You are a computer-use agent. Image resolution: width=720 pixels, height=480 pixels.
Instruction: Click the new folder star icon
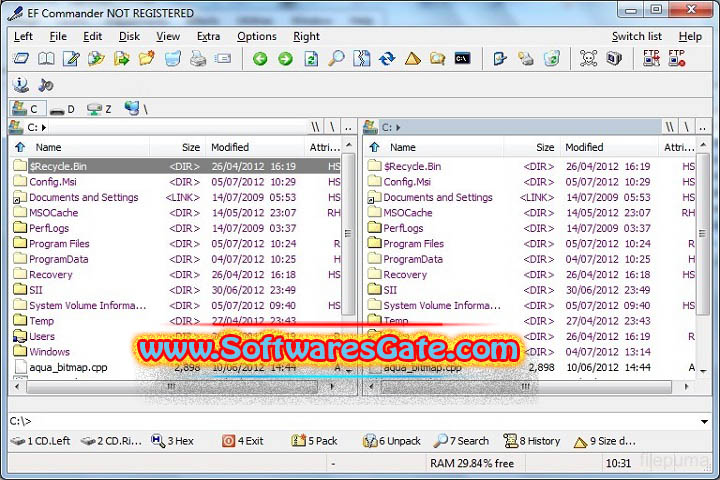(146, 58)
